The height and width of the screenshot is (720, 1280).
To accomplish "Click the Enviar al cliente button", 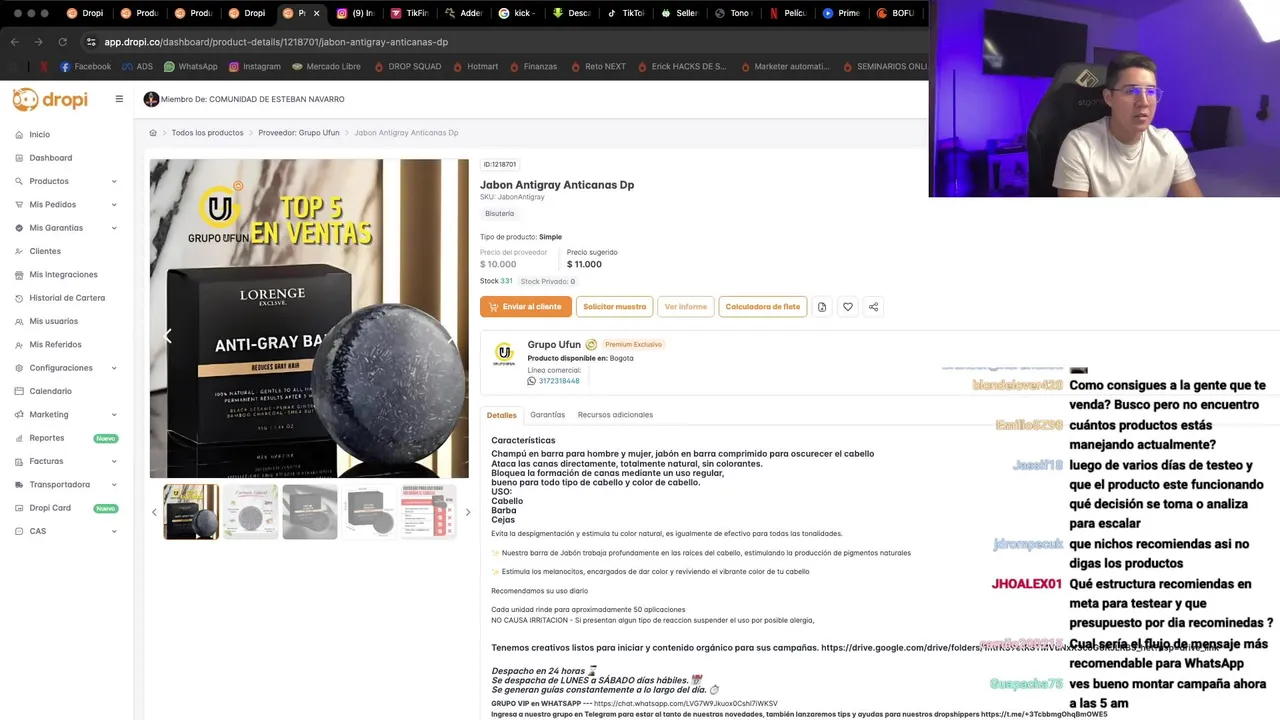I will pyautogui.click(x=525, y=307).
